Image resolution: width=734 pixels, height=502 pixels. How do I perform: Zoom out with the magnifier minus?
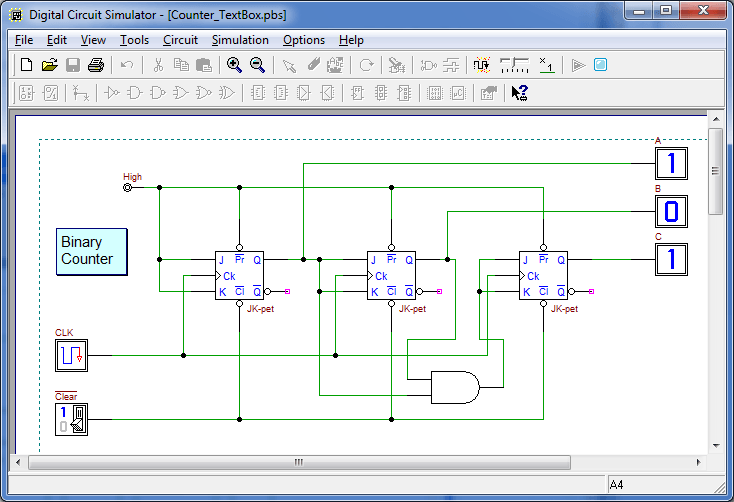click(x=257, y=65)
